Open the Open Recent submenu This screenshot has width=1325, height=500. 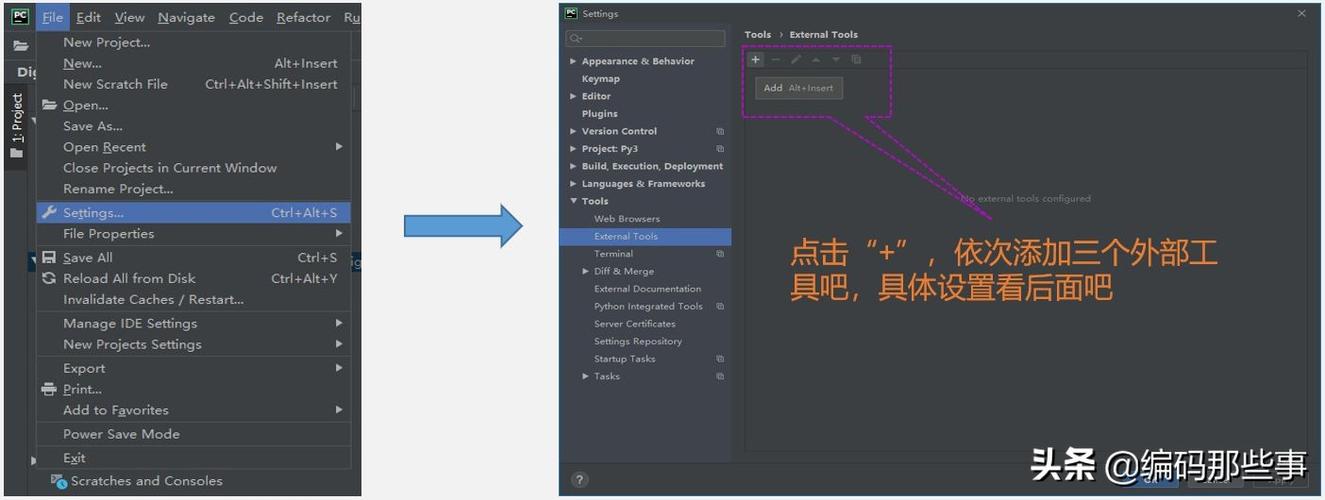click(x=194, y=147)
